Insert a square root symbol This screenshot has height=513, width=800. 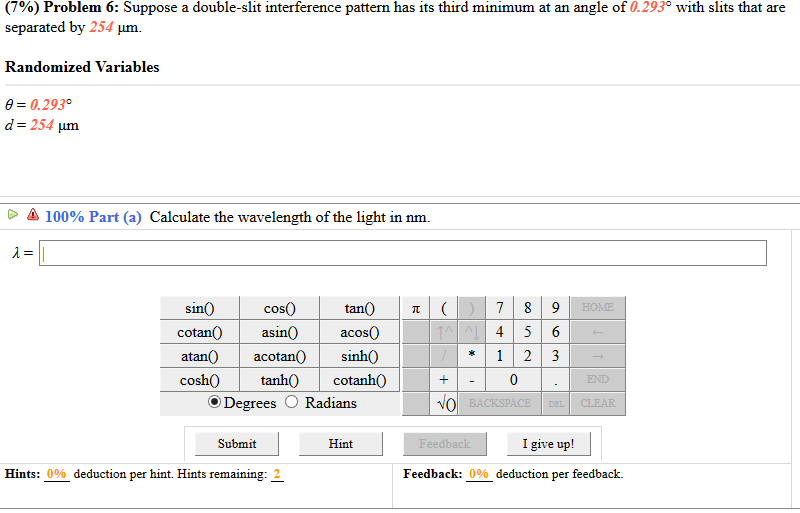click(446, 403)
